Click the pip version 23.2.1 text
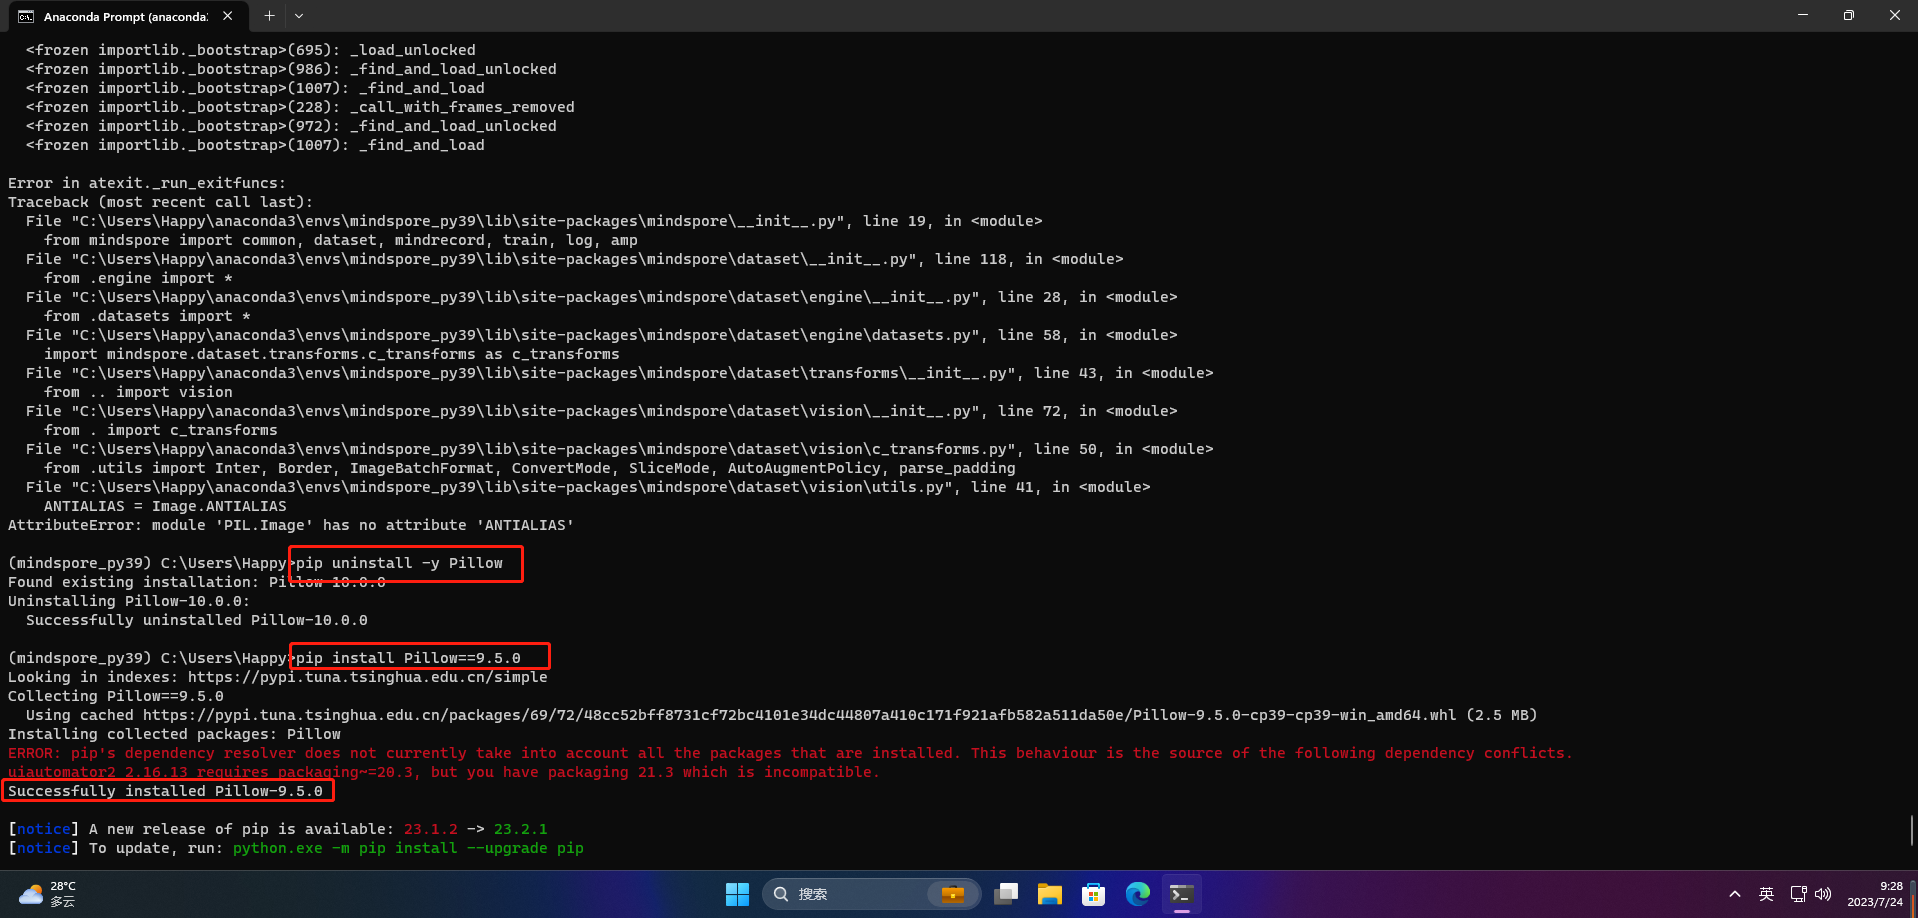The image size is (1918, 918). (521, 829)
